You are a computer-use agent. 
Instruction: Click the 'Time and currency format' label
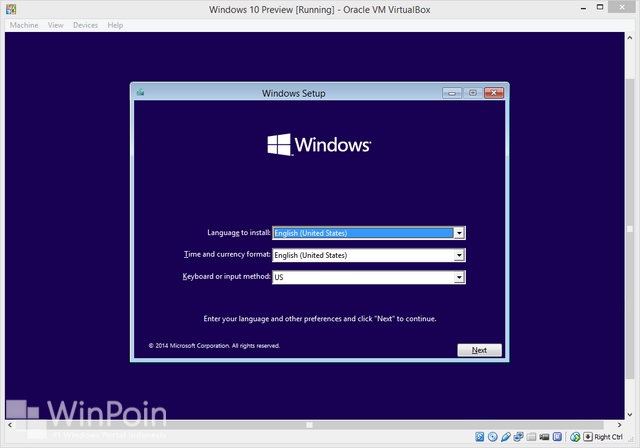click(227, 254)
